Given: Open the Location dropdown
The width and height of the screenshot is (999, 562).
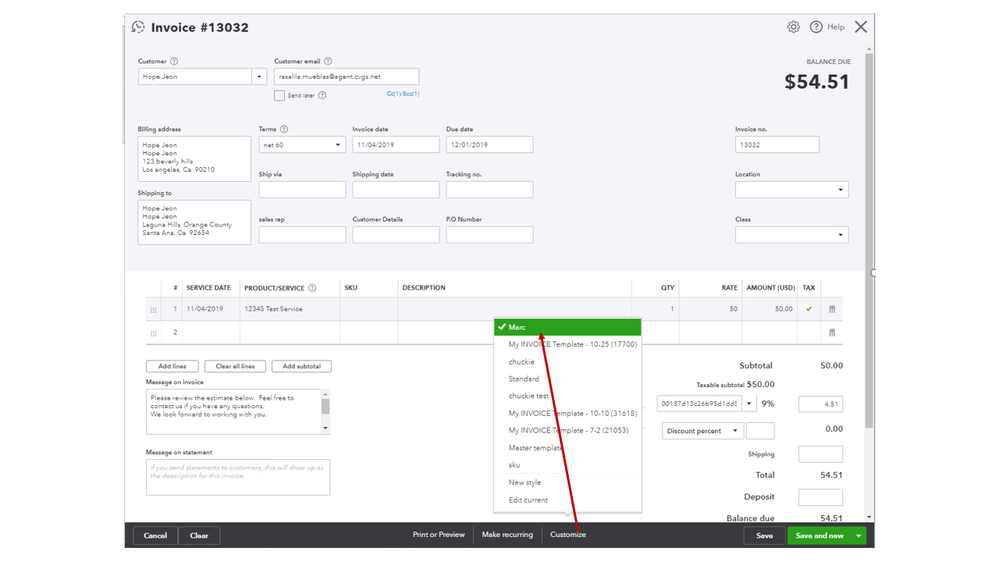Looking at the screenshot, I should (x=791, y=190).
